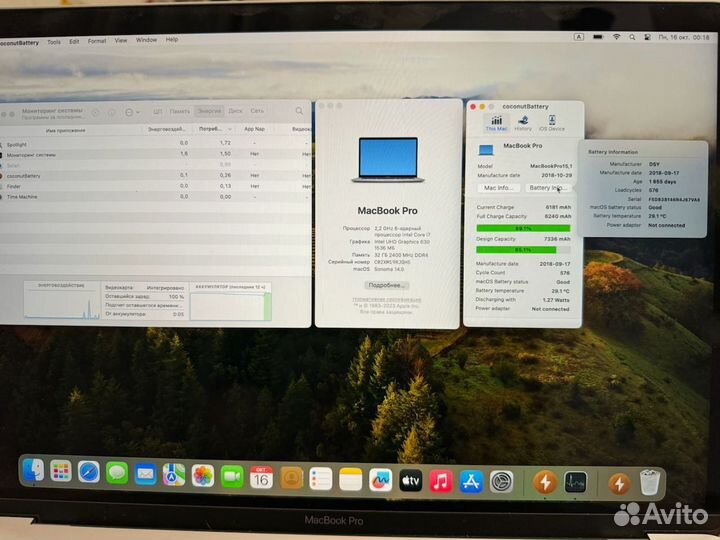Select Энергия tab in Activity Monitor
Image resolution: width=720 pixels, height=540 pixels.
tap(209, 111)
